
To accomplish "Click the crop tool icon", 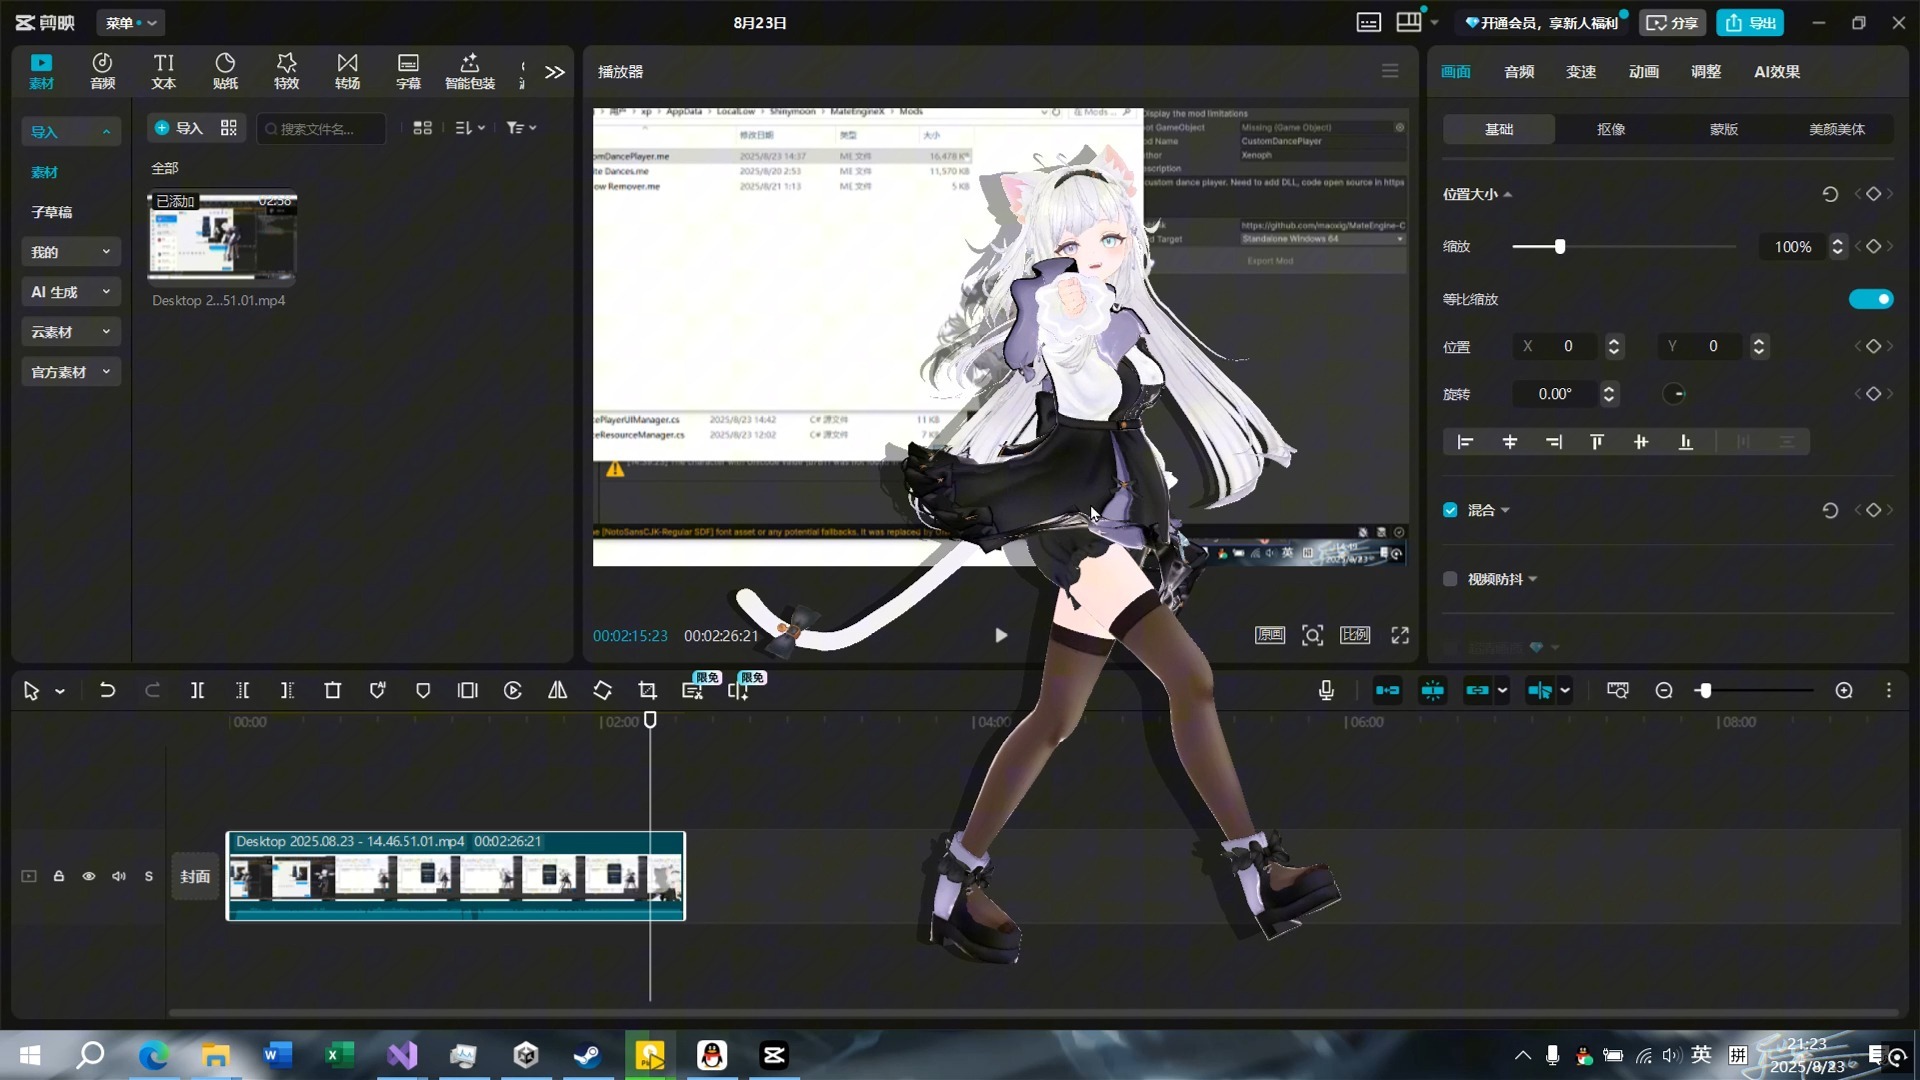I will click(647, 690).
